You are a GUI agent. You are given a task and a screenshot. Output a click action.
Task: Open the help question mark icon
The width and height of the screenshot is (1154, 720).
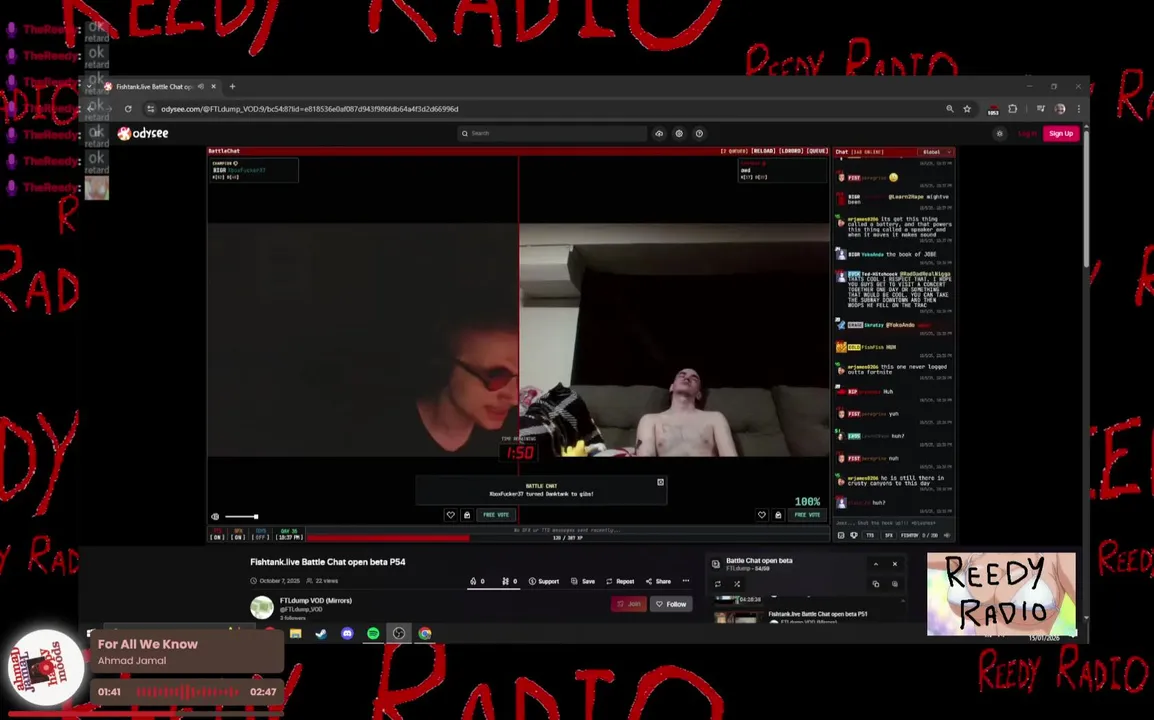(x=699, y=133)
